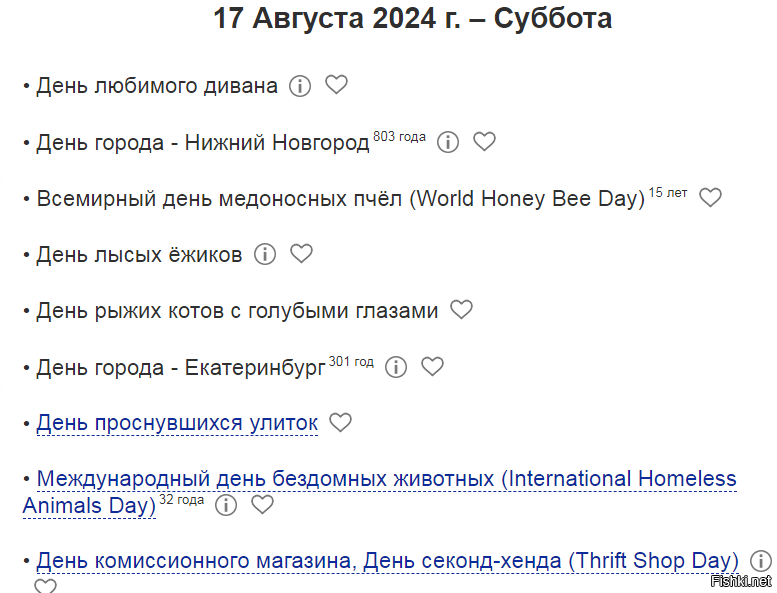
Task: Click the 32 года superscript label
Action: click(181, 499)
